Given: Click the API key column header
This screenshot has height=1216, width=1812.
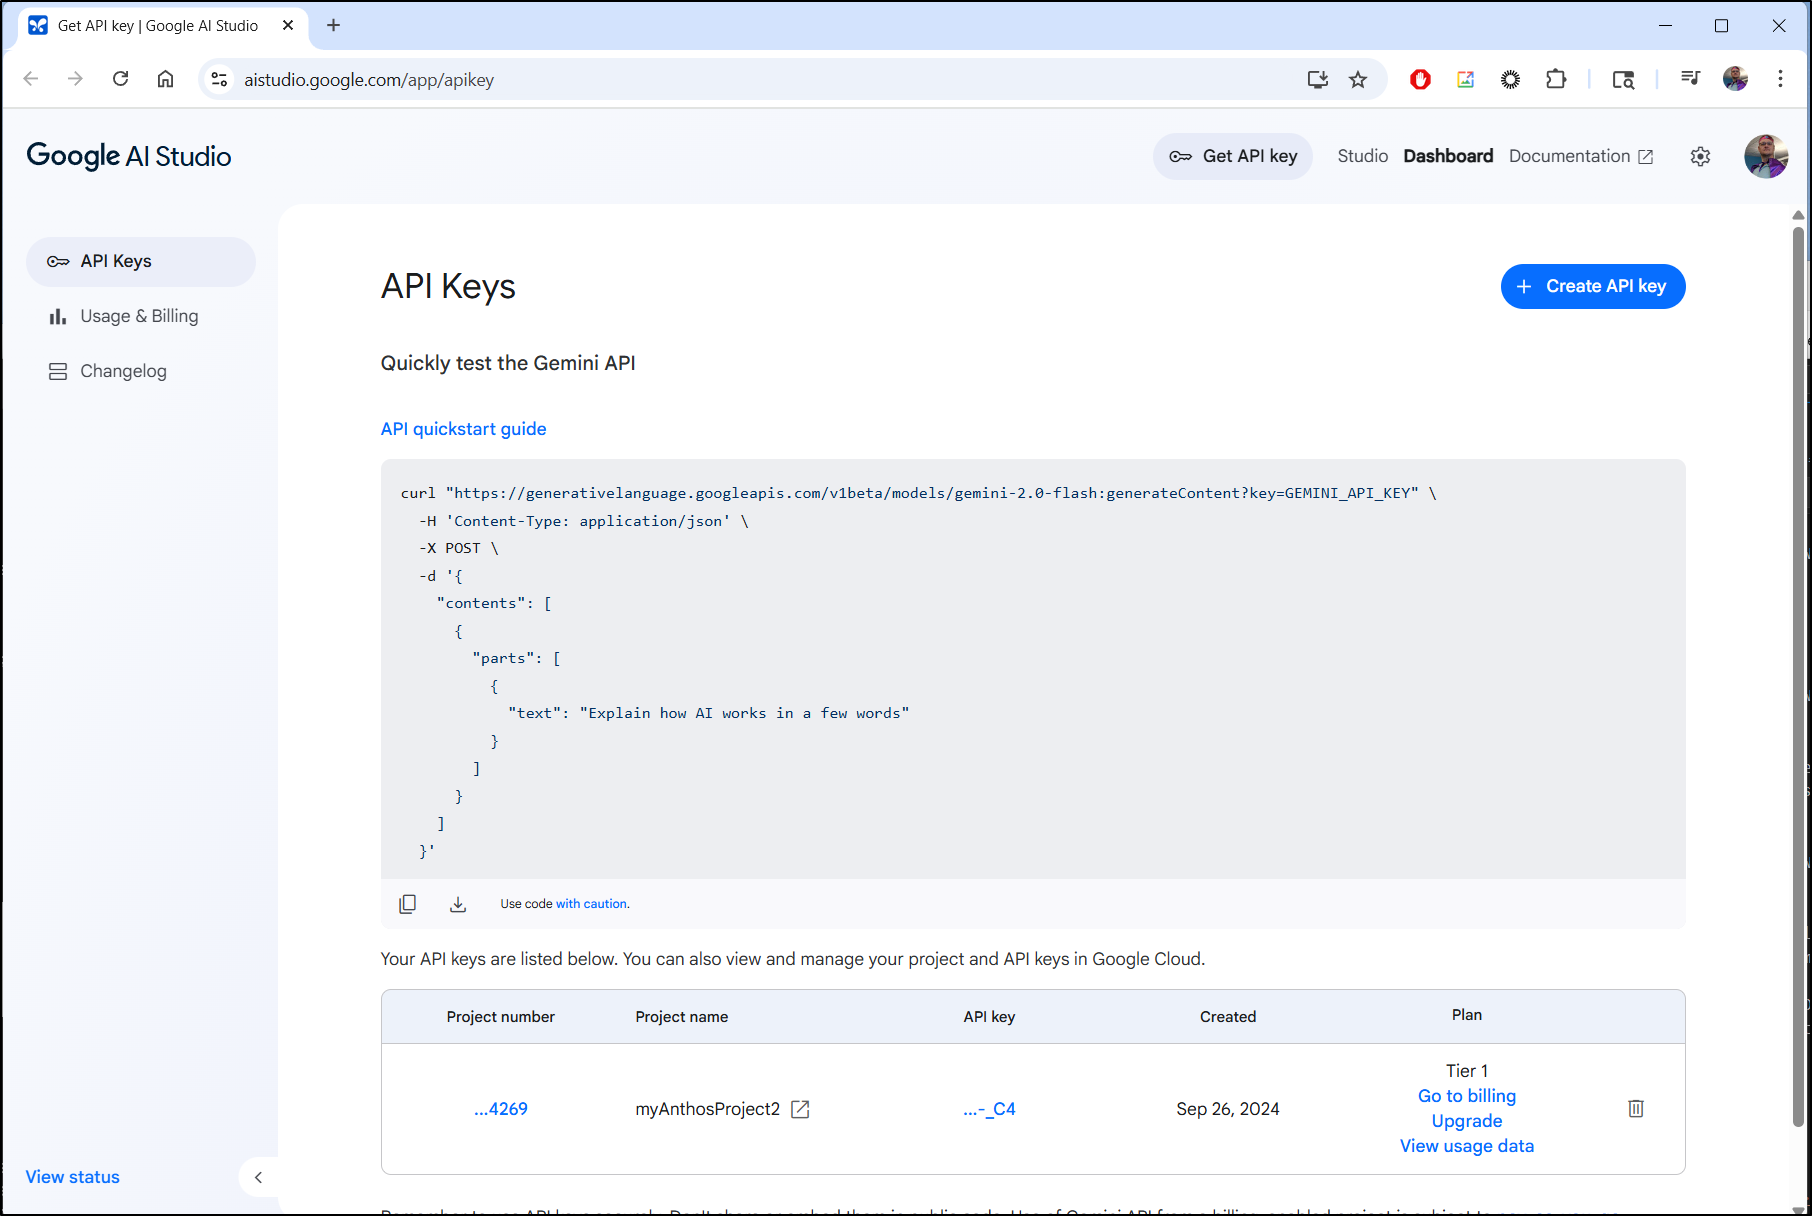Looking at the screenshot, I should 989,1017.
